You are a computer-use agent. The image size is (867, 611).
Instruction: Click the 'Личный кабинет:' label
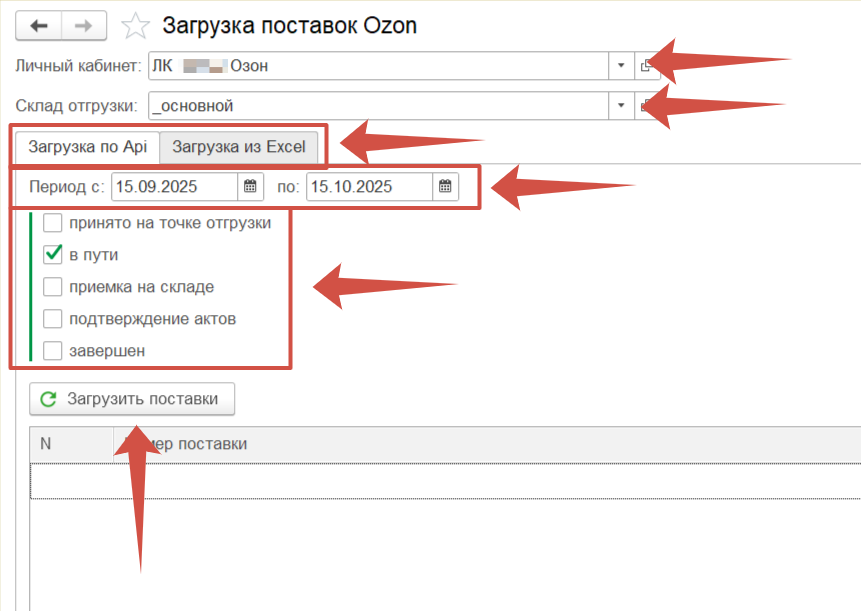click(79, 66)
